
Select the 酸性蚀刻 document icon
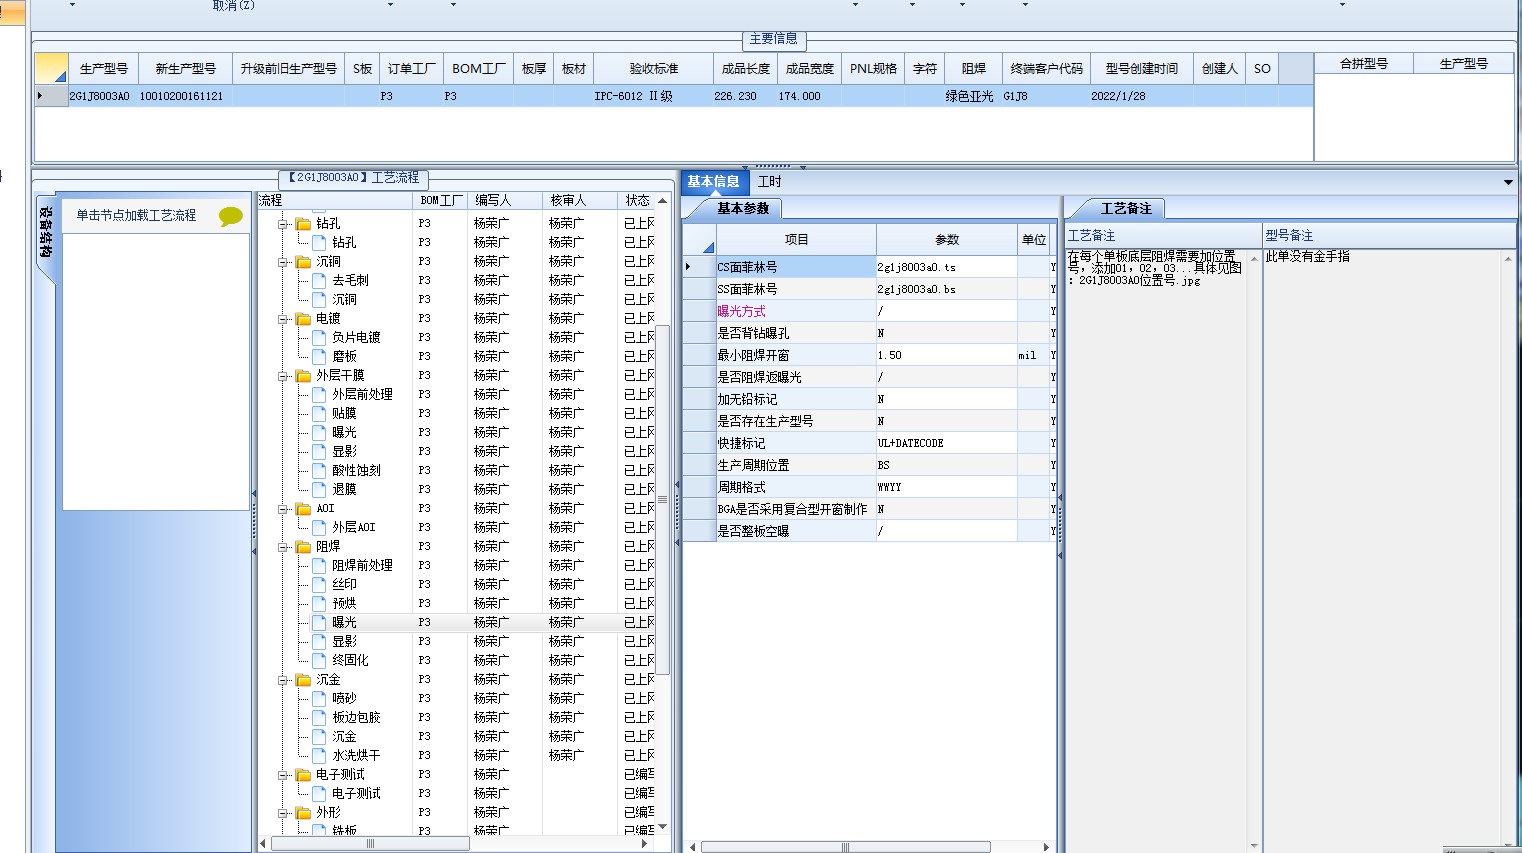pos(319,470)
